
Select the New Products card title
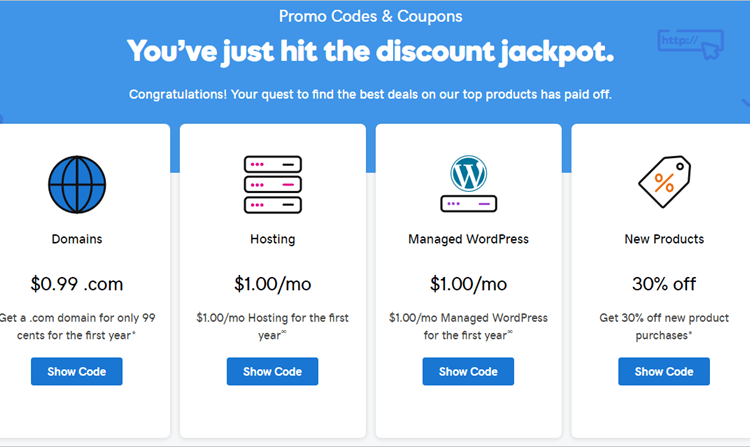[664, 239]
